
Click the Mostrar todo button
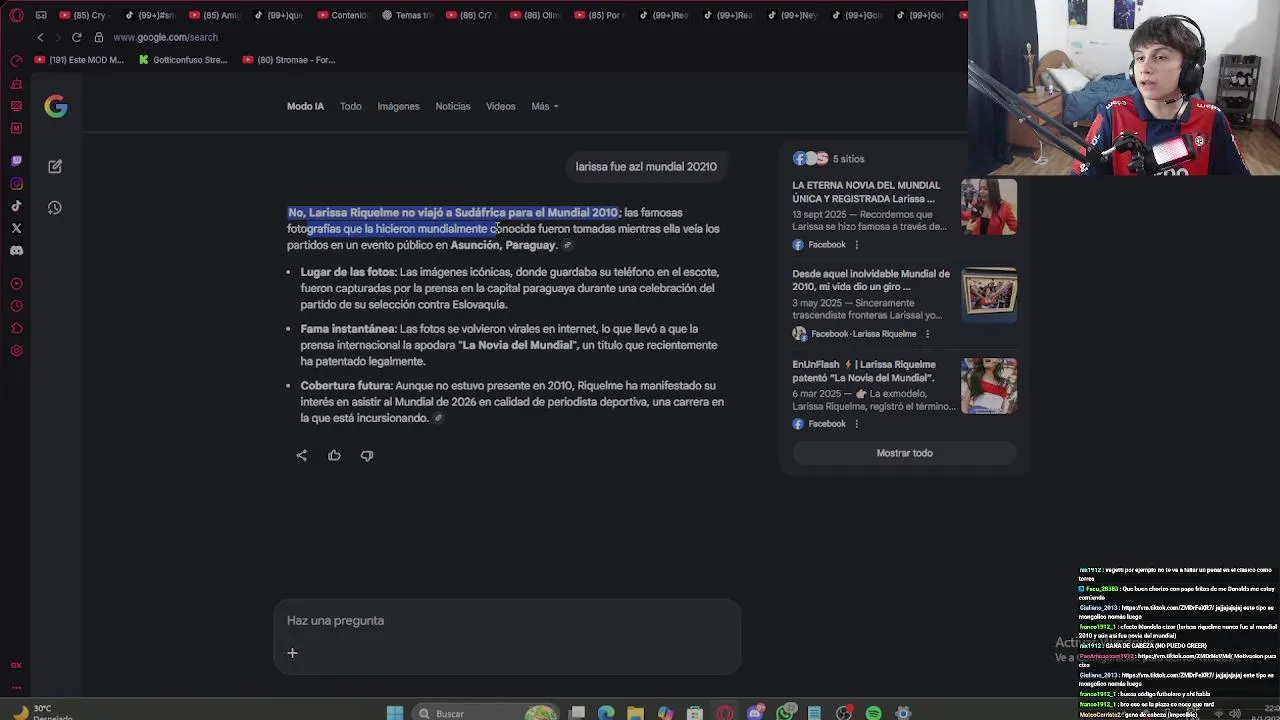pos(904,453)
